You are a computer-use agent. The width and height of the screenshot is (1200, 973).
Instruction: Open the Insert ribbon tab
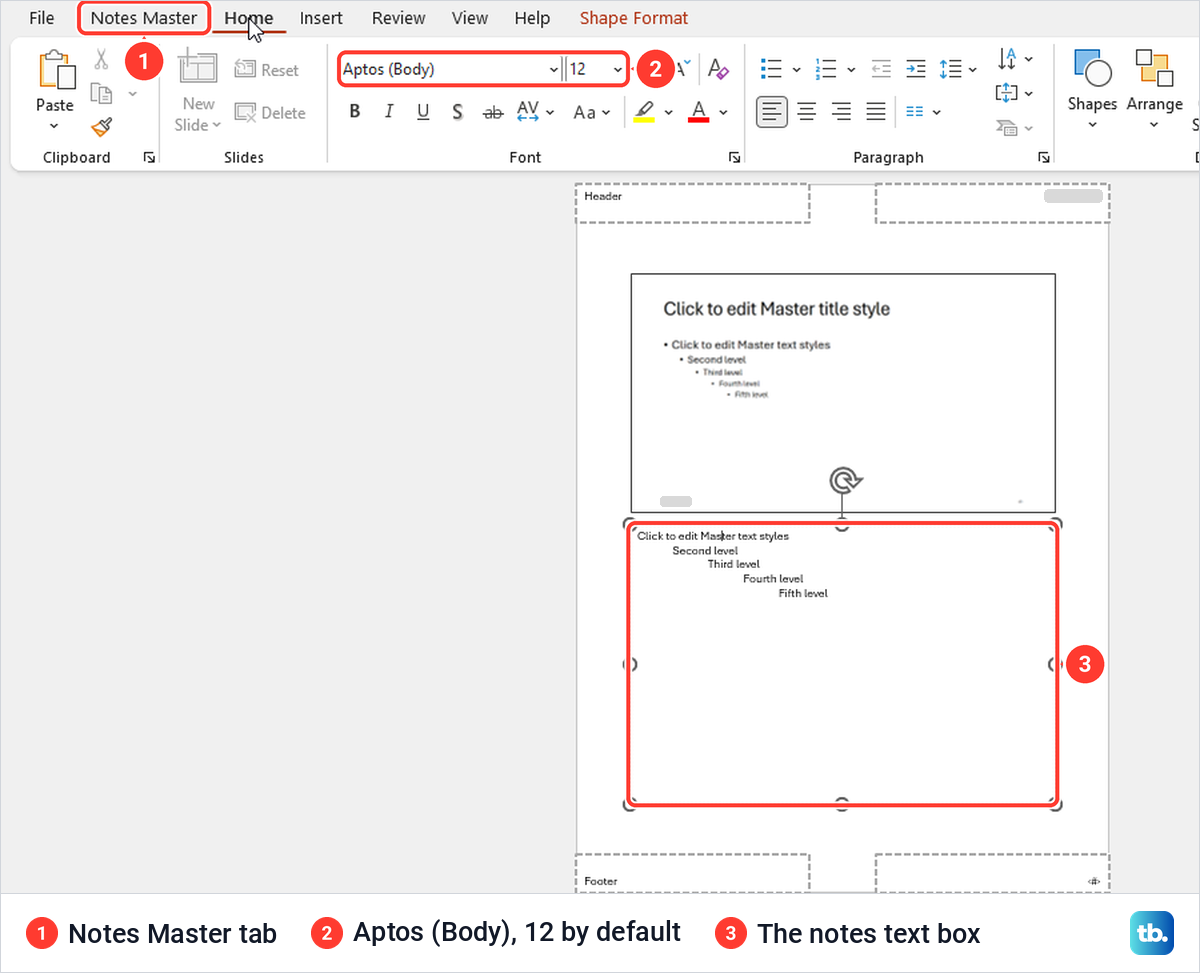click(x=321, y=18)
